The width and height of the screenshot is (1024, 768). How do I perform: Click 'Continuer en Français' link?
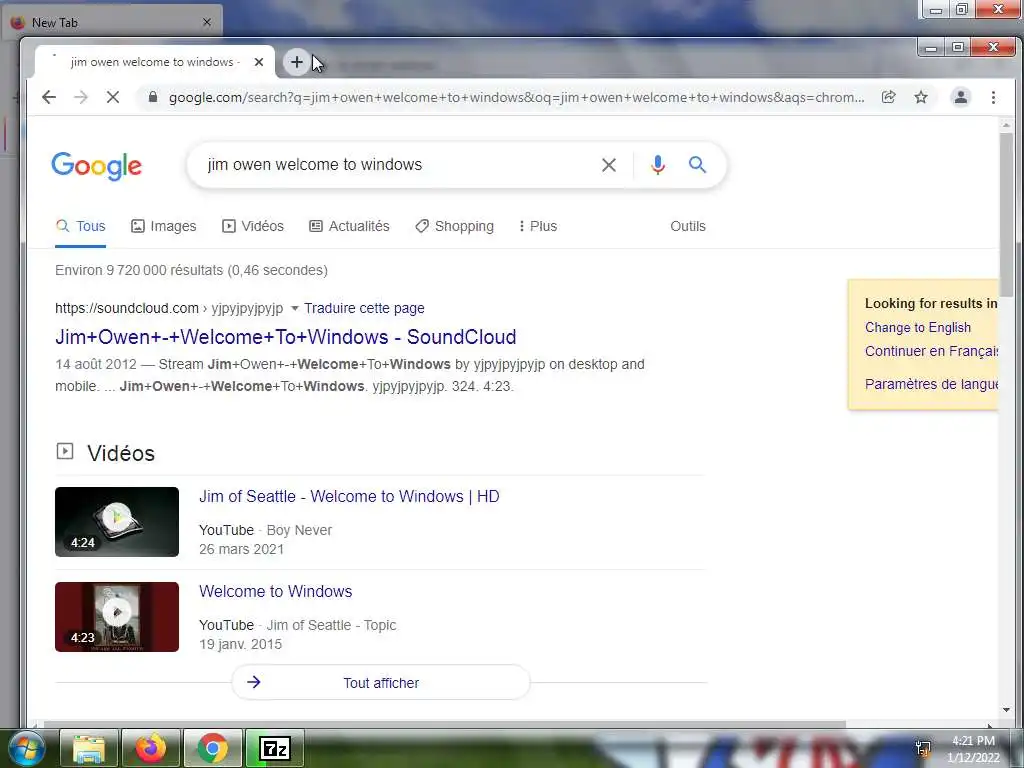pos(931,351)
